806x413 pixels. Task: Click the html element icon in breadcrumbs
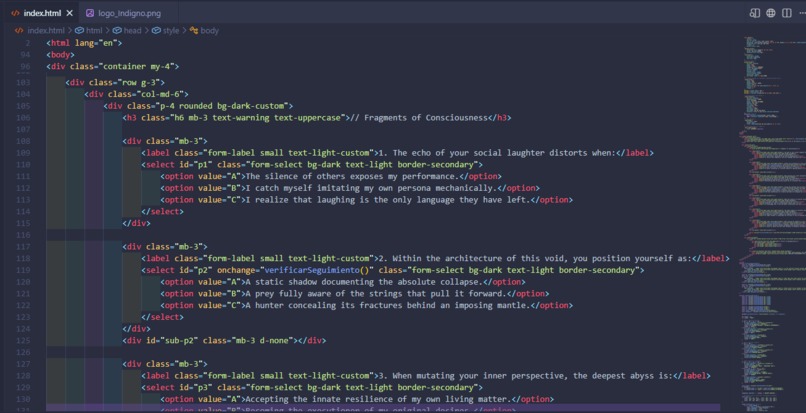click(80, 31)
